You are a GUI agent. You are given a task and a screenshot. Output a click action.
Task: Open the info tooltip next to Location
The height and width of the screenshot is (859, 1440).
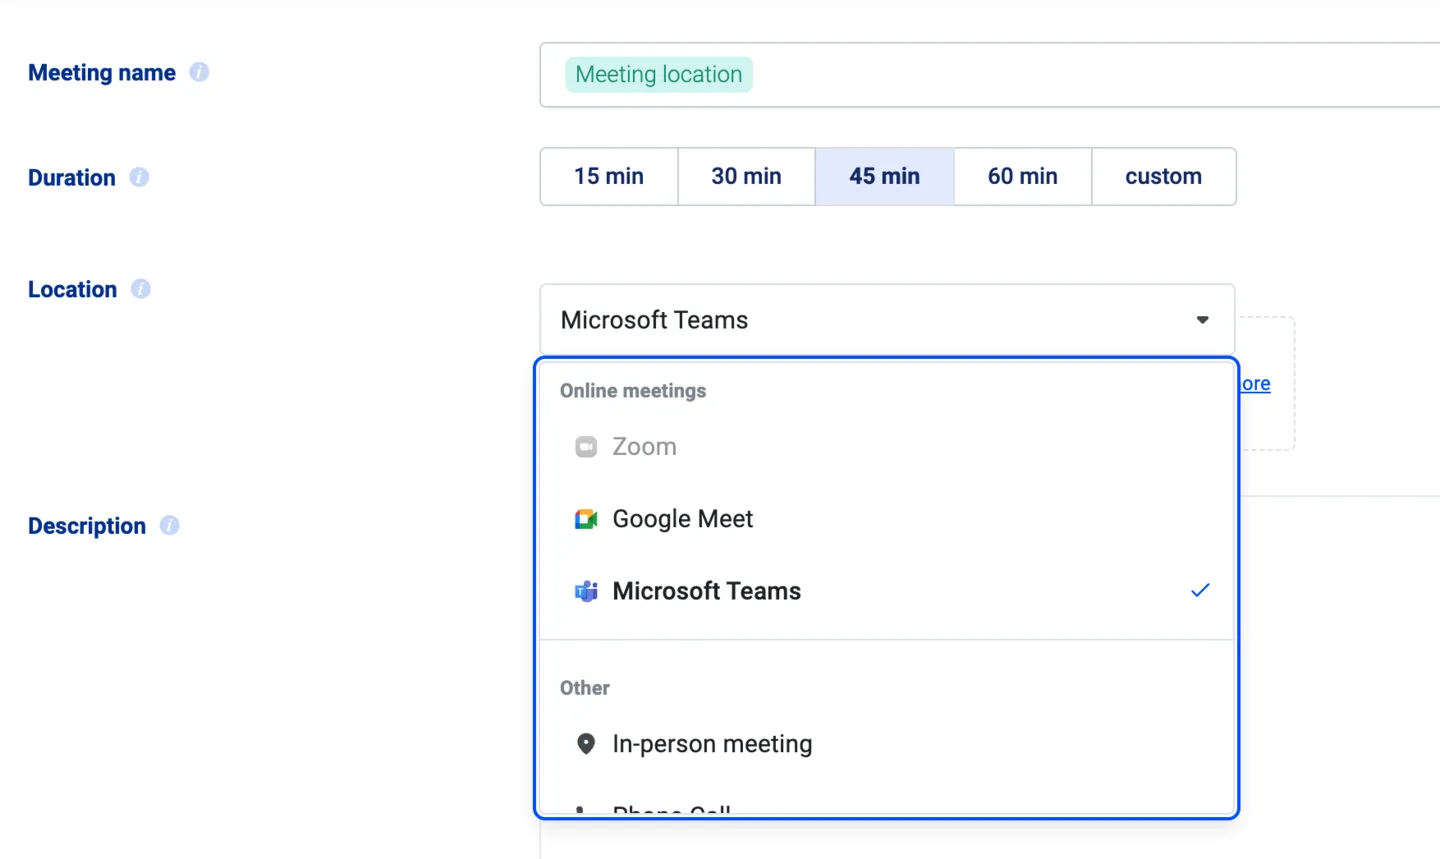(x=141, y=289)
